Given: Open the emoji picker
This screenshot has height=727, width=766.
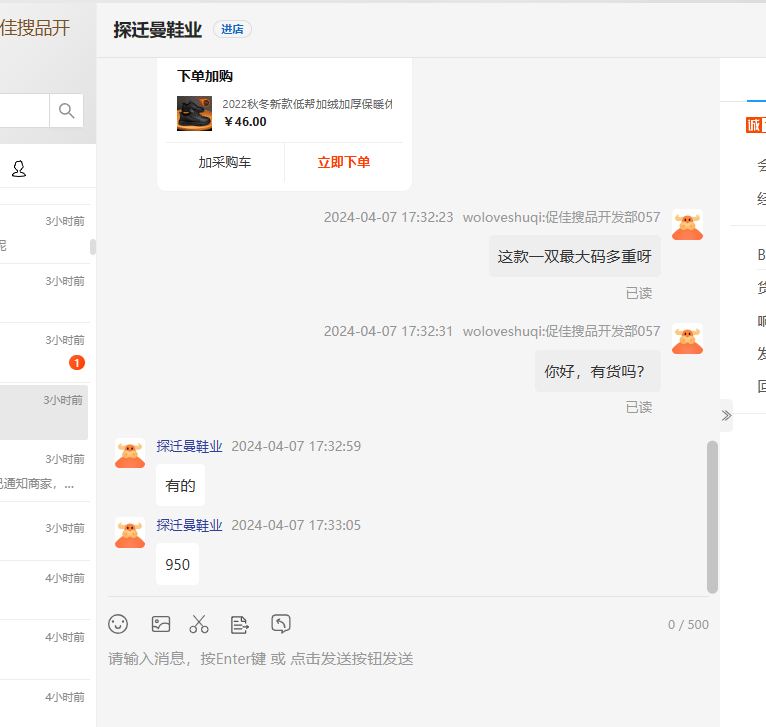Looking at the screenshot, I should [118, 624].
